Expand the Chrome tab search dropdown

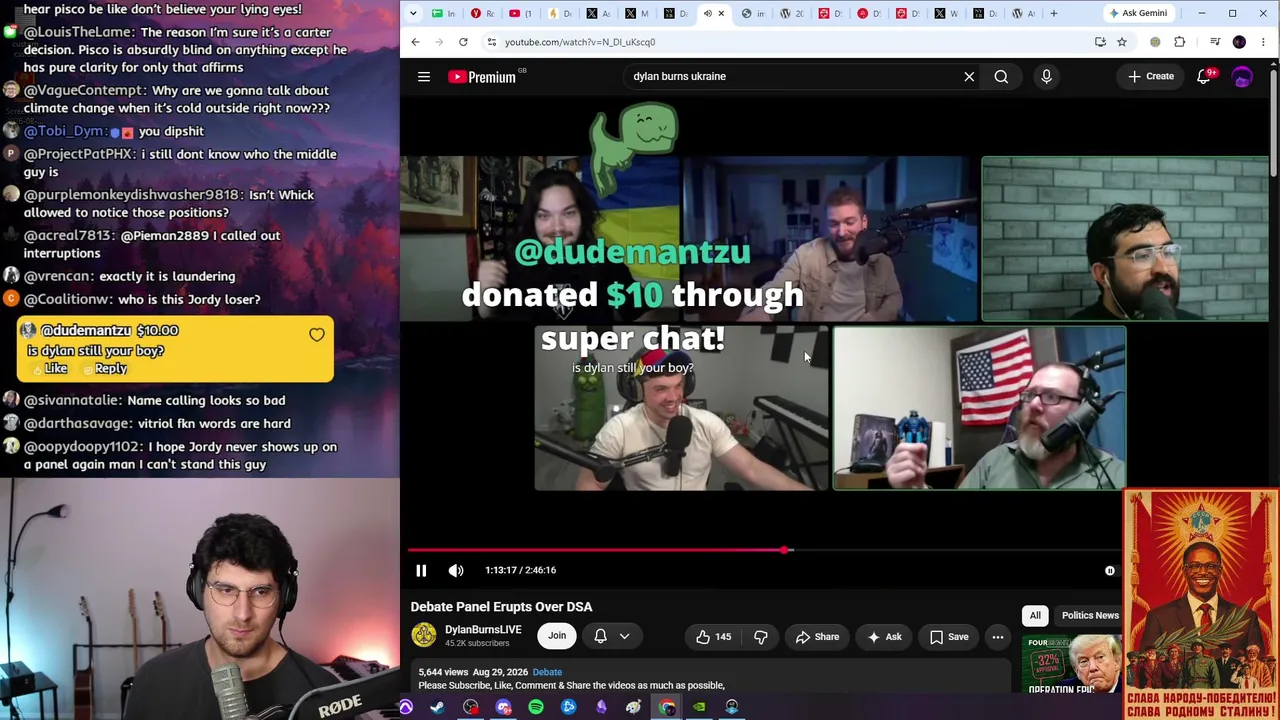[x=415, y=13]
